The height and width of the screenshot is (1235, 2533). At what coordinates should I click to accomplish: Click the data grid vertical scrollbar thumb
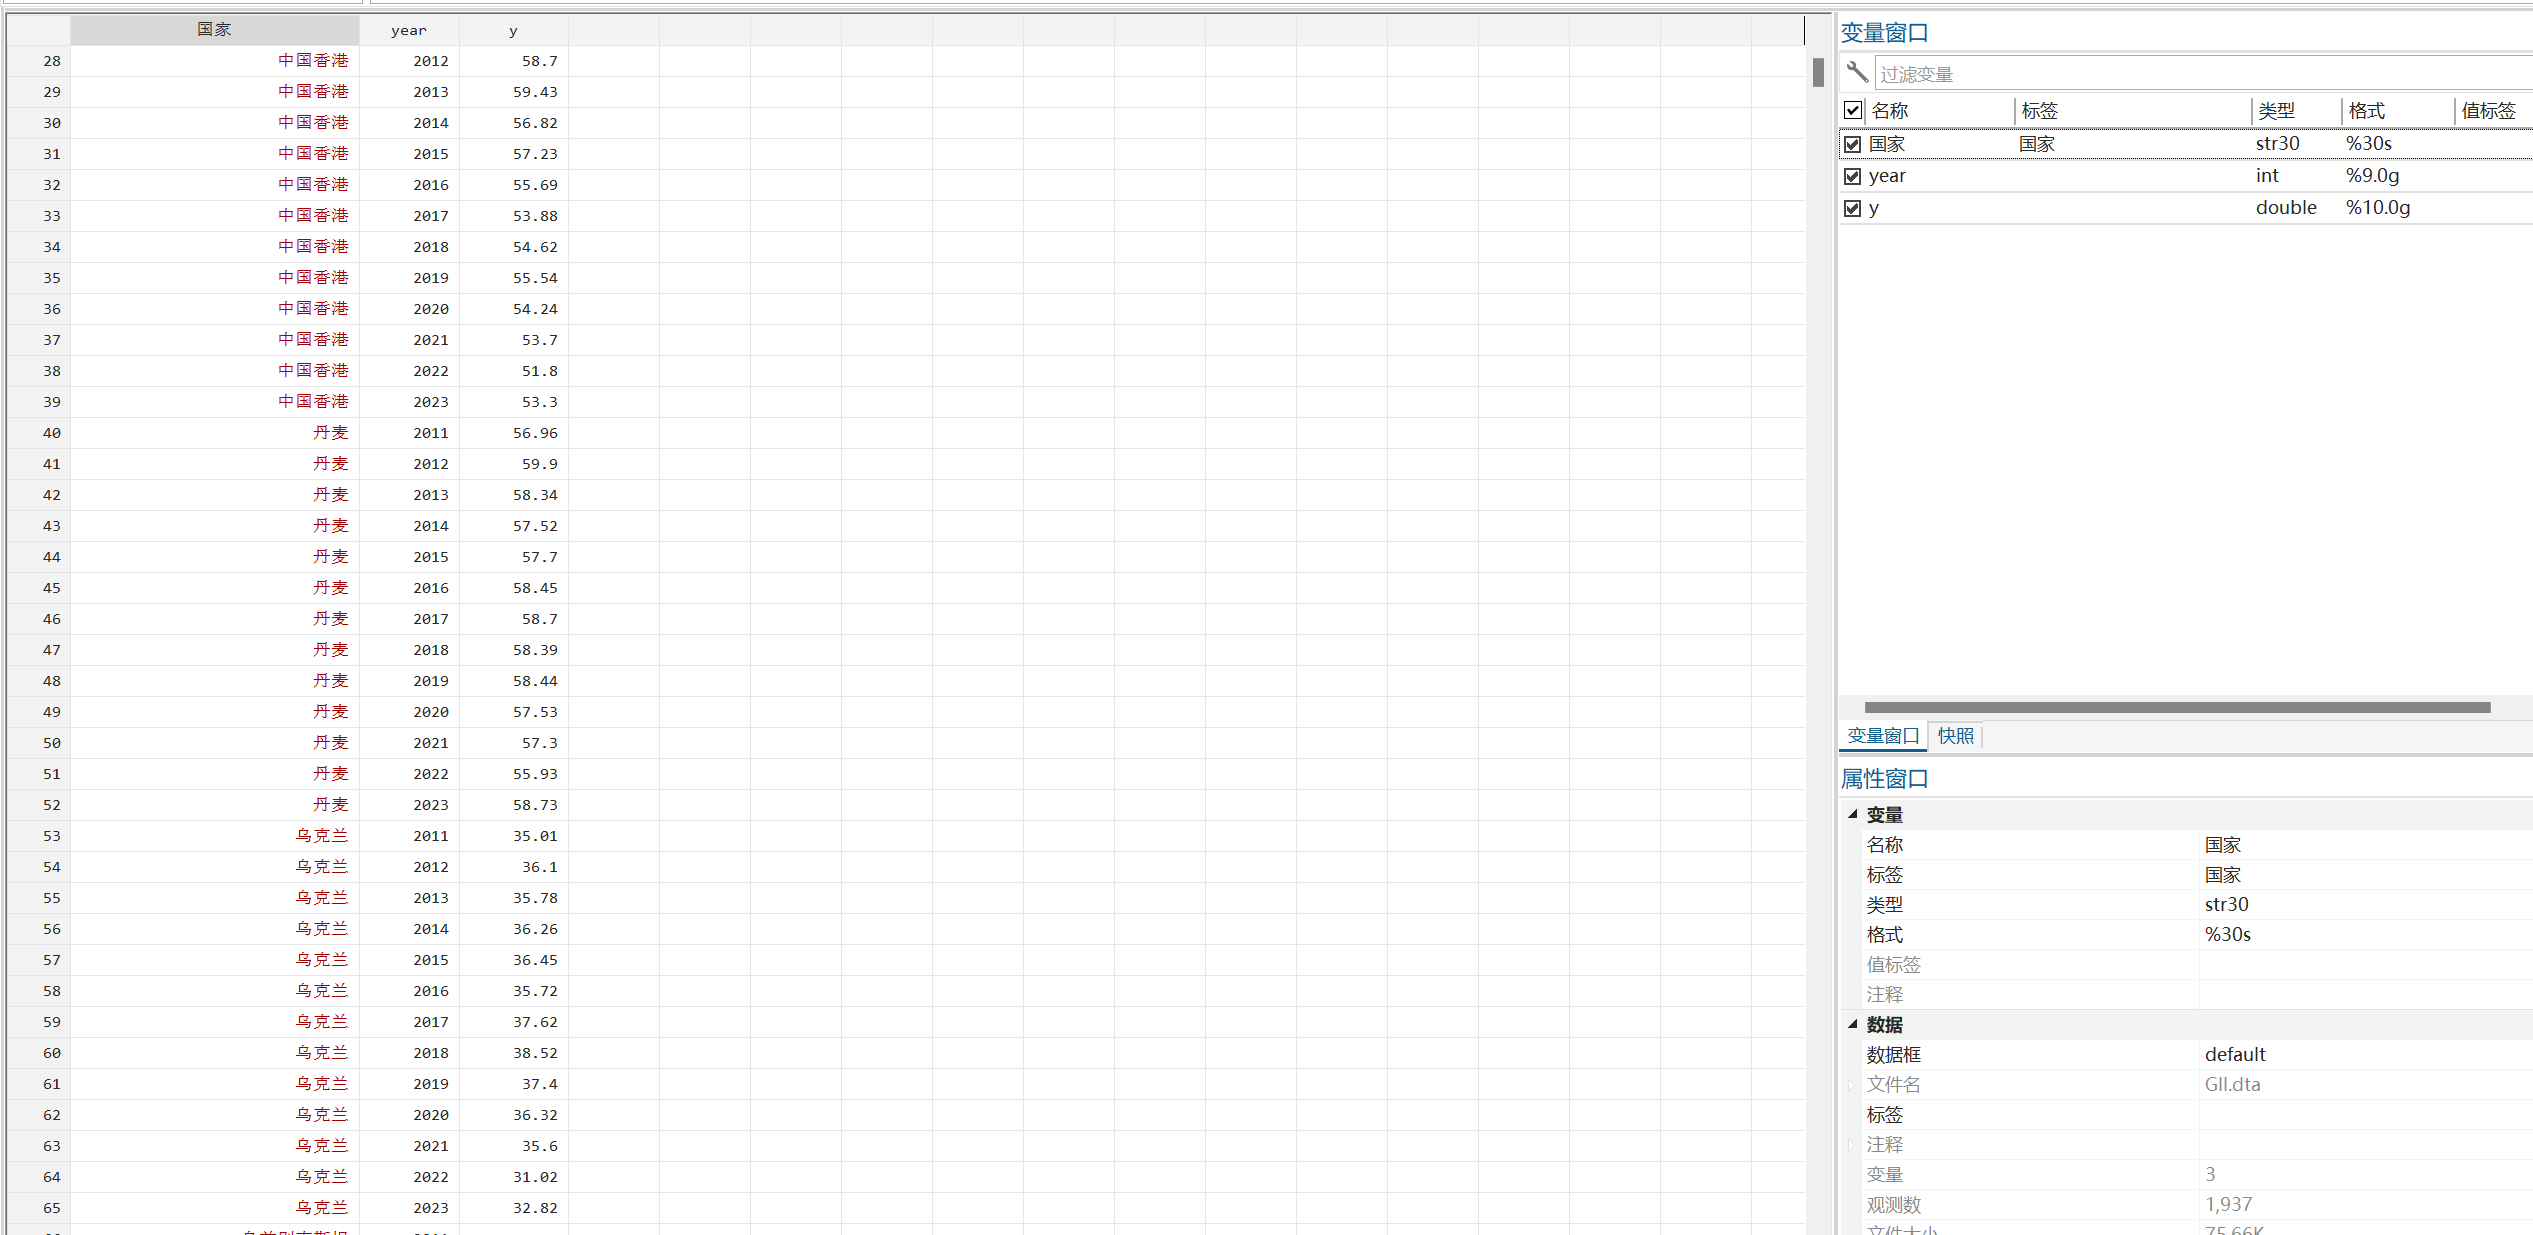(x=1818, y=72)
